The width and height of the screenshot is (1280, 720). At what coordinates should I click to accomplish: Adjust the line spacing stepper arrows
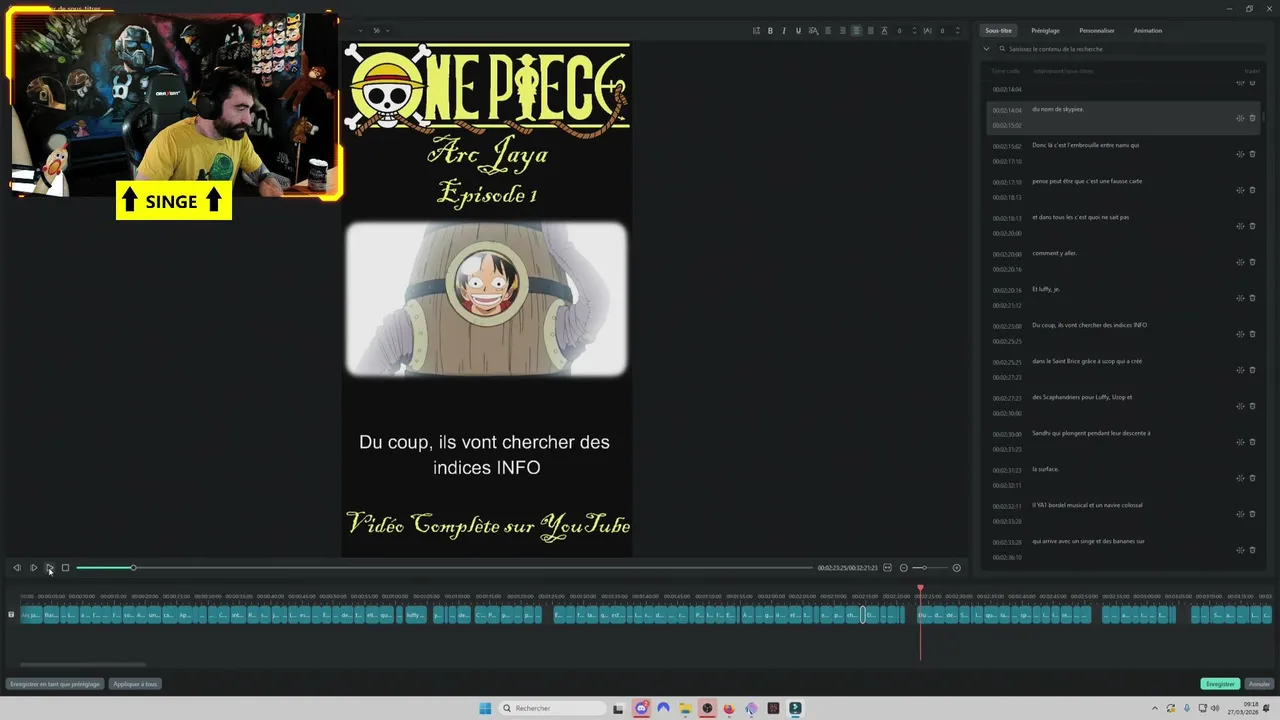click(913, 31)
